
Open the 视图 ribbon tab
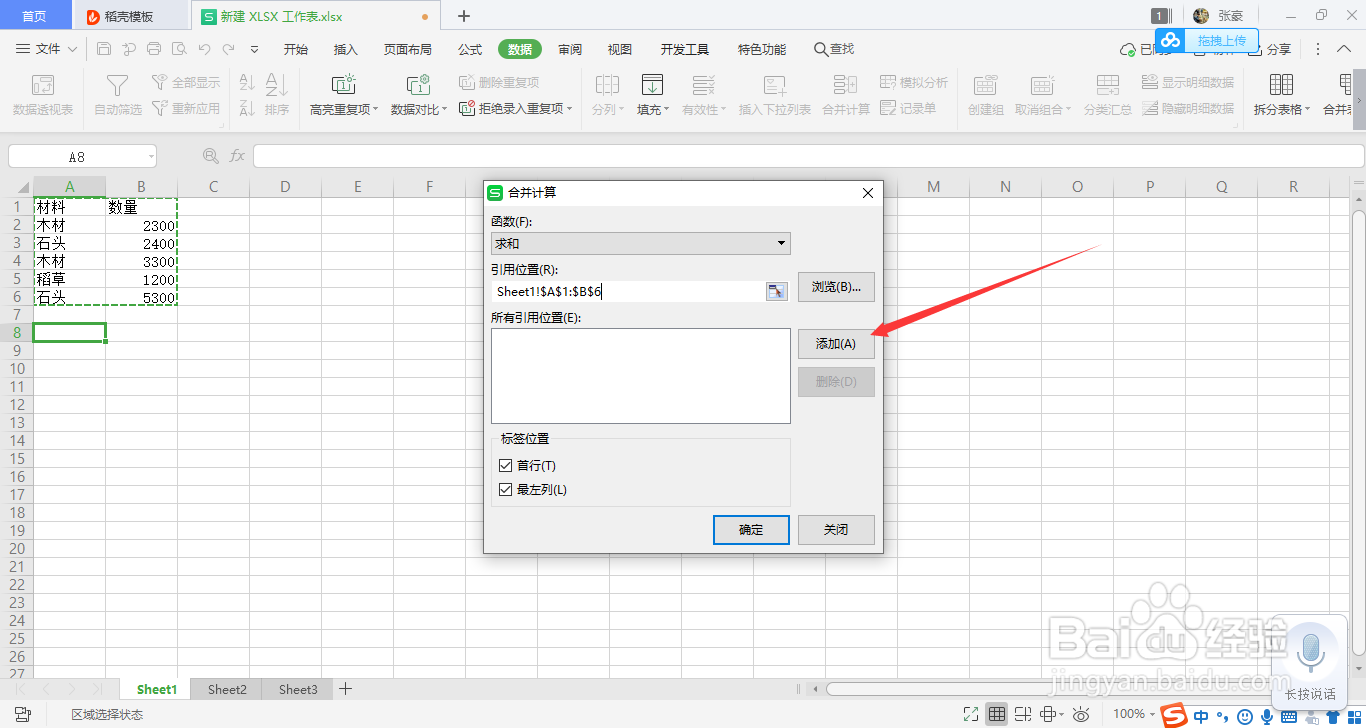(620, 49)
